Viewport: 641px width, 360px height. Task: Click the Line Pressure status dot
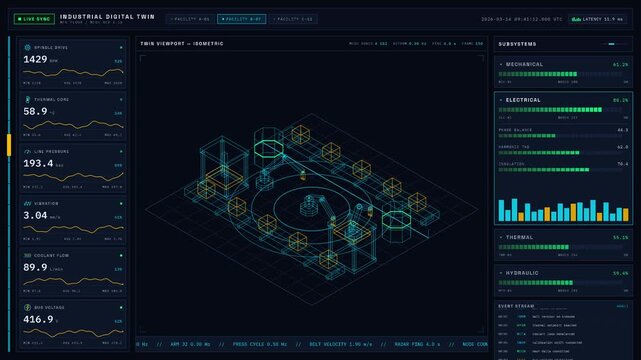click(x=121, y=152)
